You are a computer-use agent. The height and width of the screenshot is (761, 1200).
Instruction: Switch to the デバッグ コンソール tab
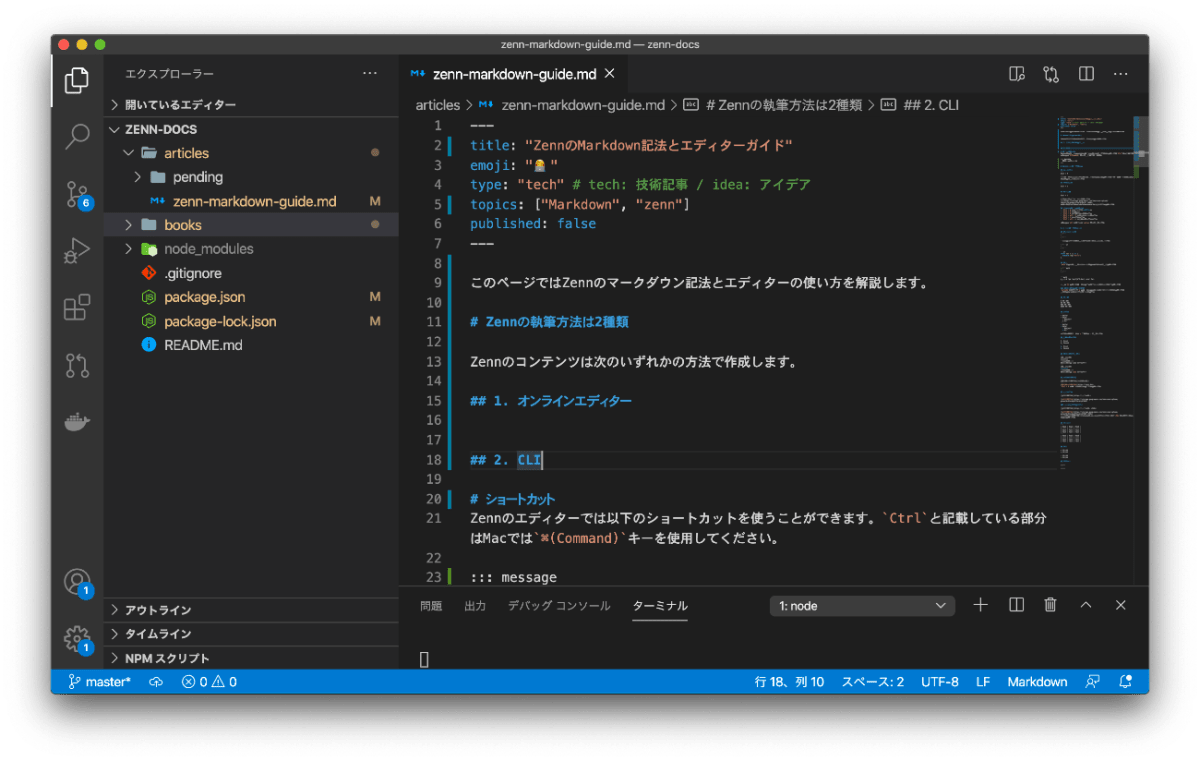(559, 606)
